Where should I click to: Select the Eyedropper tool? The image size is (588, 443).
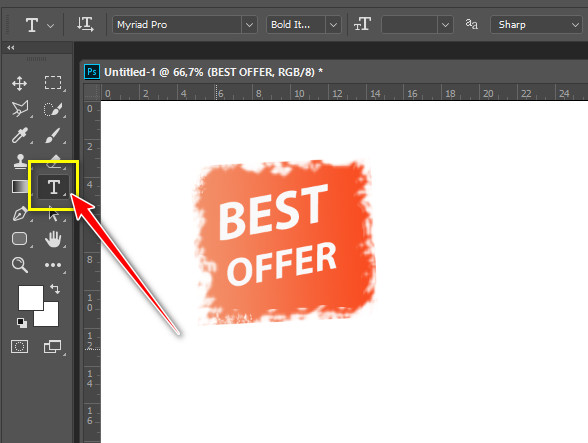(x=20, y=135)
